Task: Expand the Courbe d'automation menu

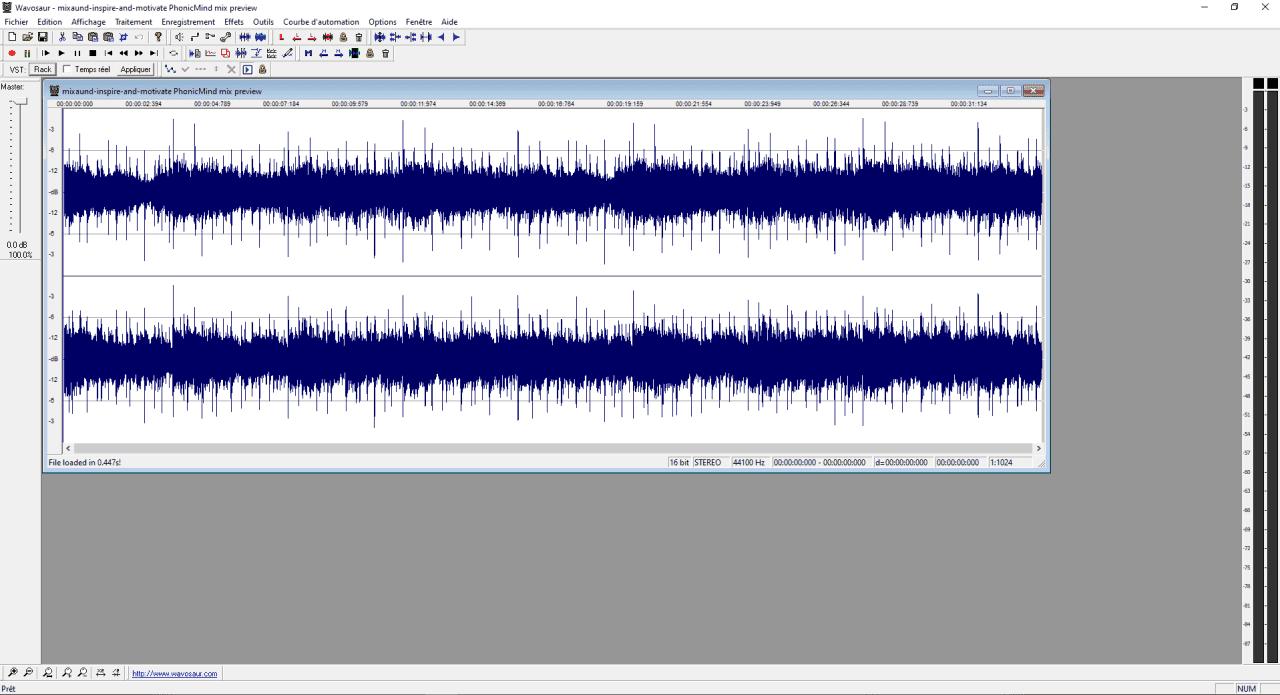Action: click(320, 22)
